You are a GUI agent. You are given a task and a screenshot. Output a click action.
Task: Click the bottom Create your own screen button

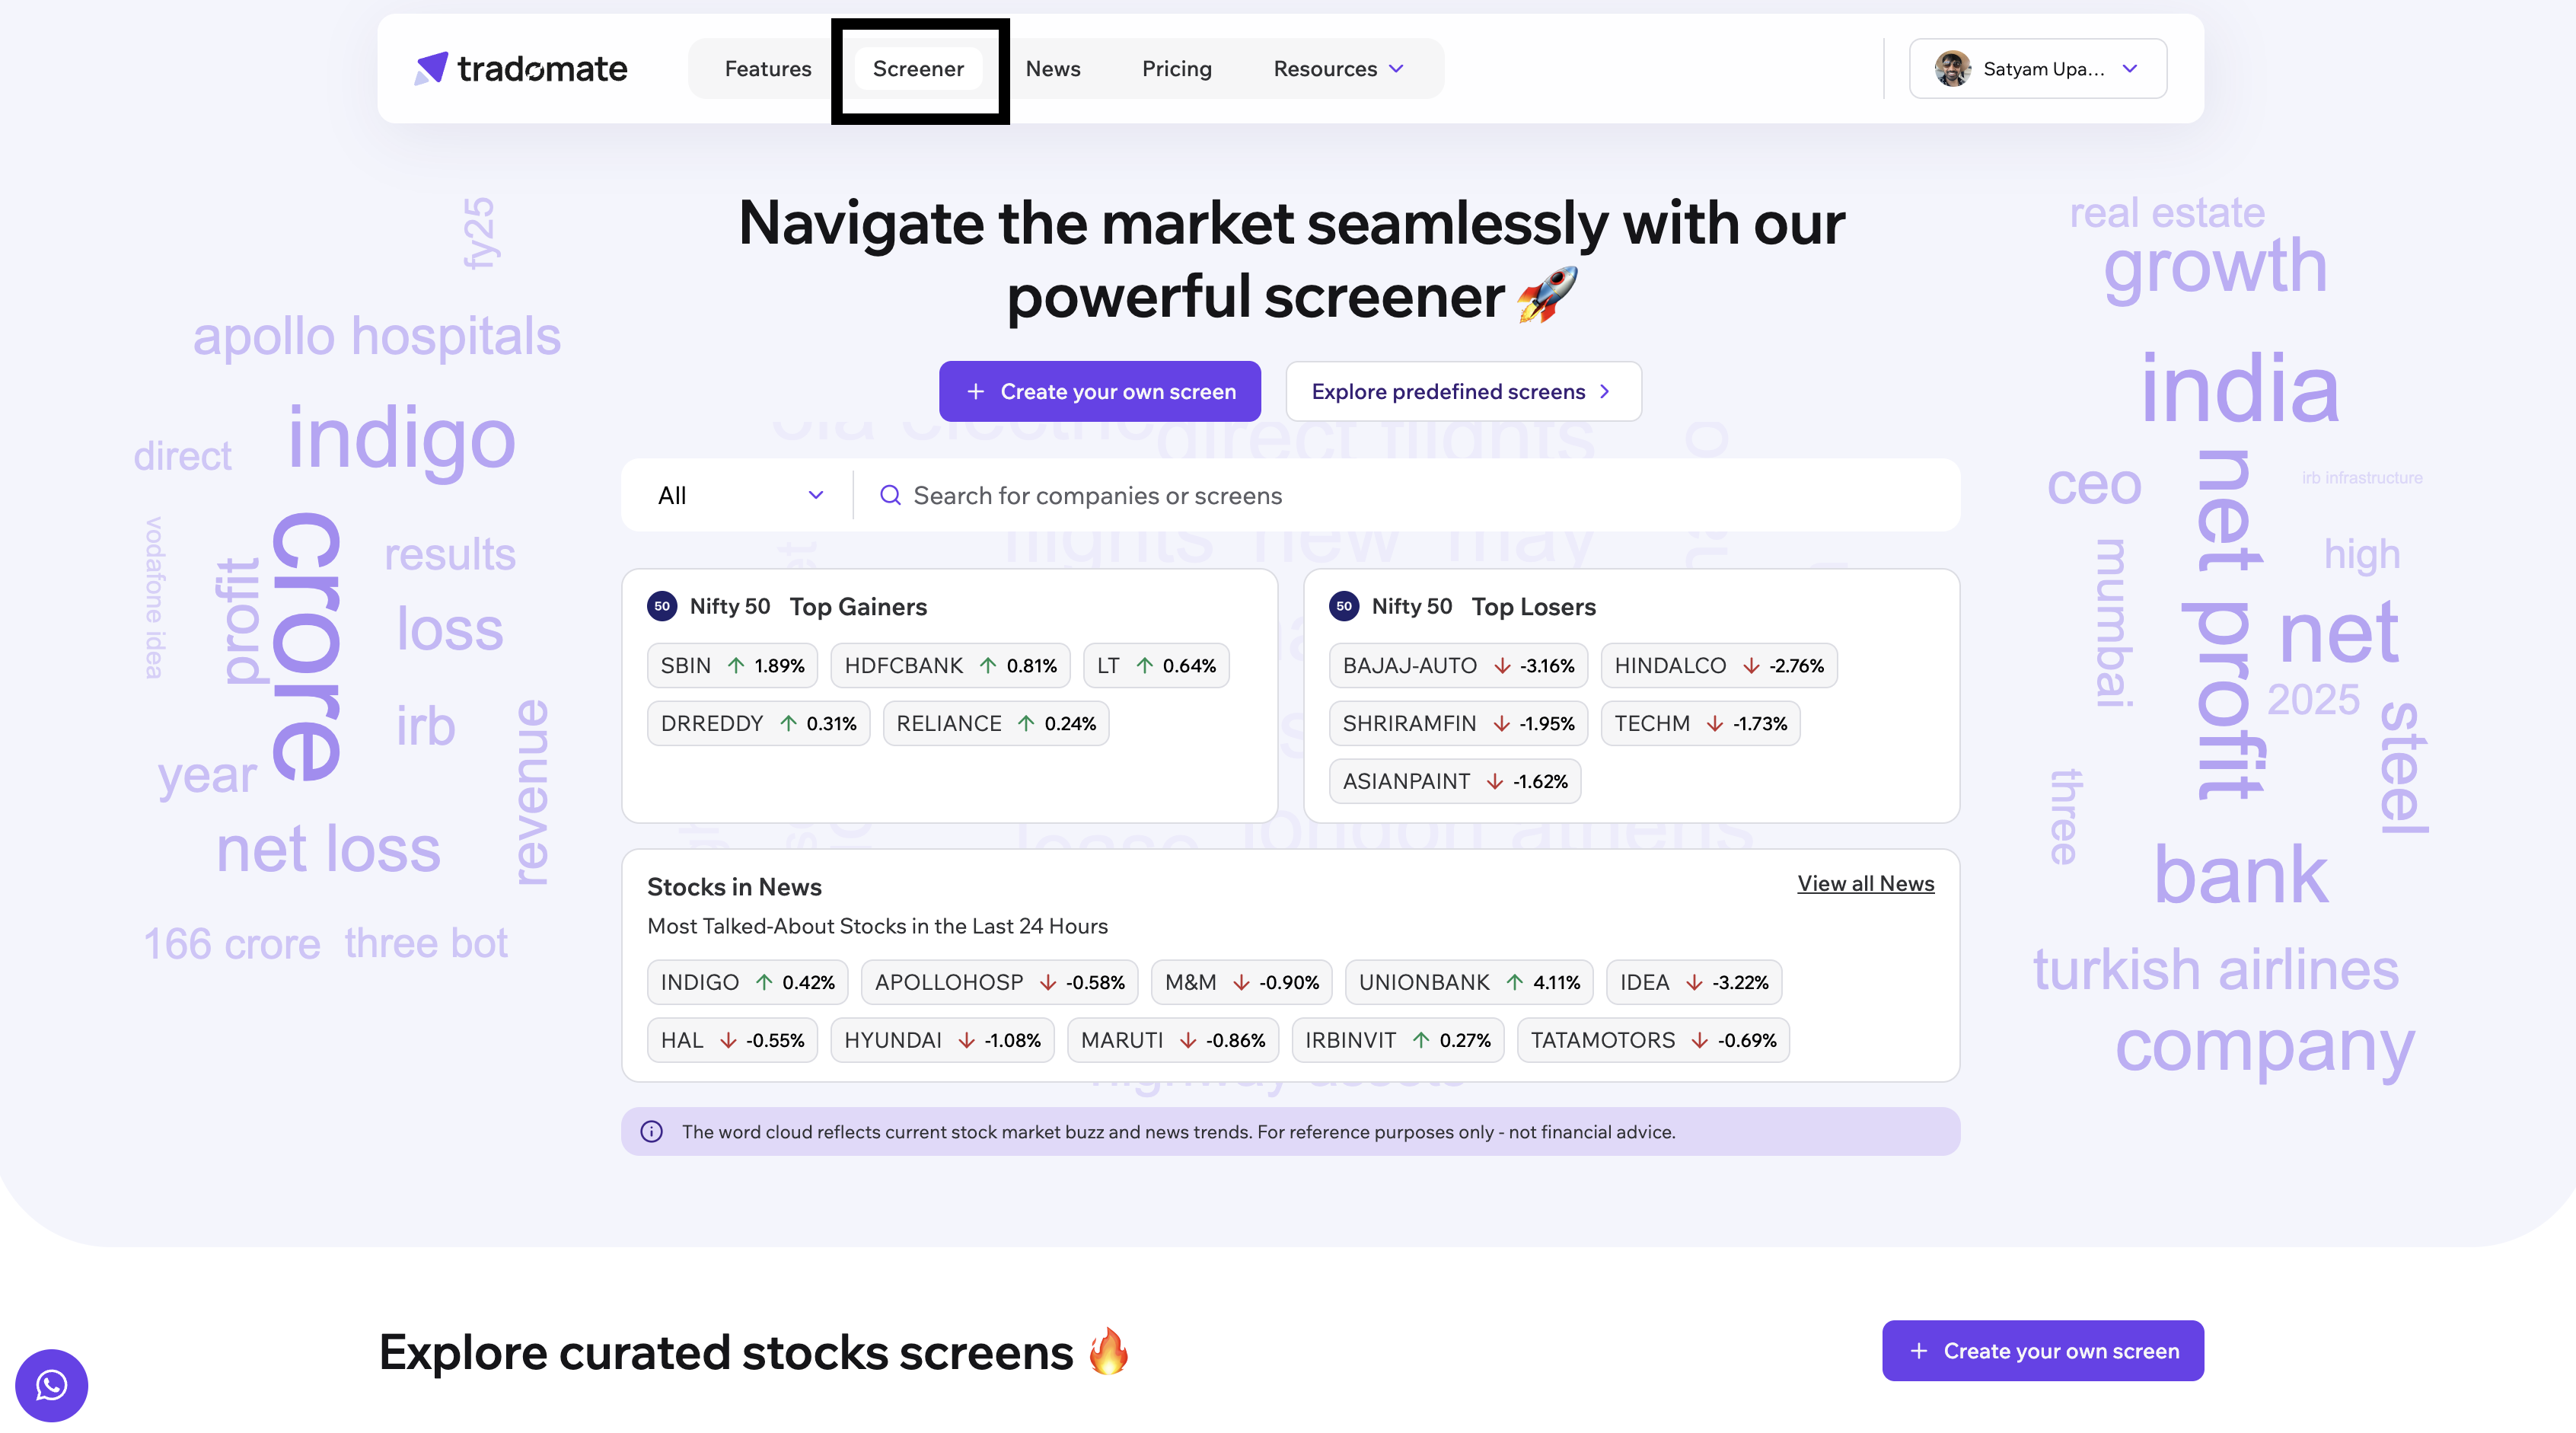coord(2042,1350)
